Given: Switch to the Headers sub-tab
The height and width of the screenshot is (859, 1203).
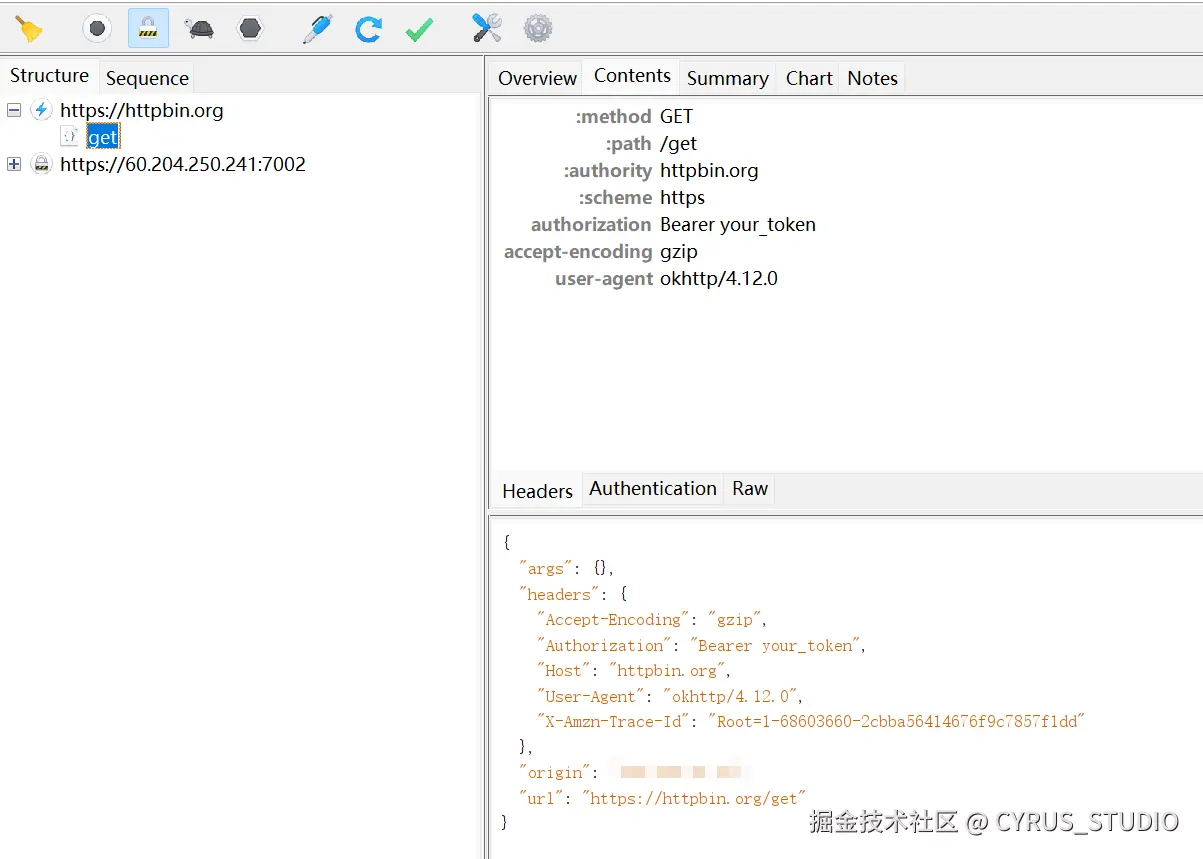Looking at the screenshot, I should (x=537, y=491).
